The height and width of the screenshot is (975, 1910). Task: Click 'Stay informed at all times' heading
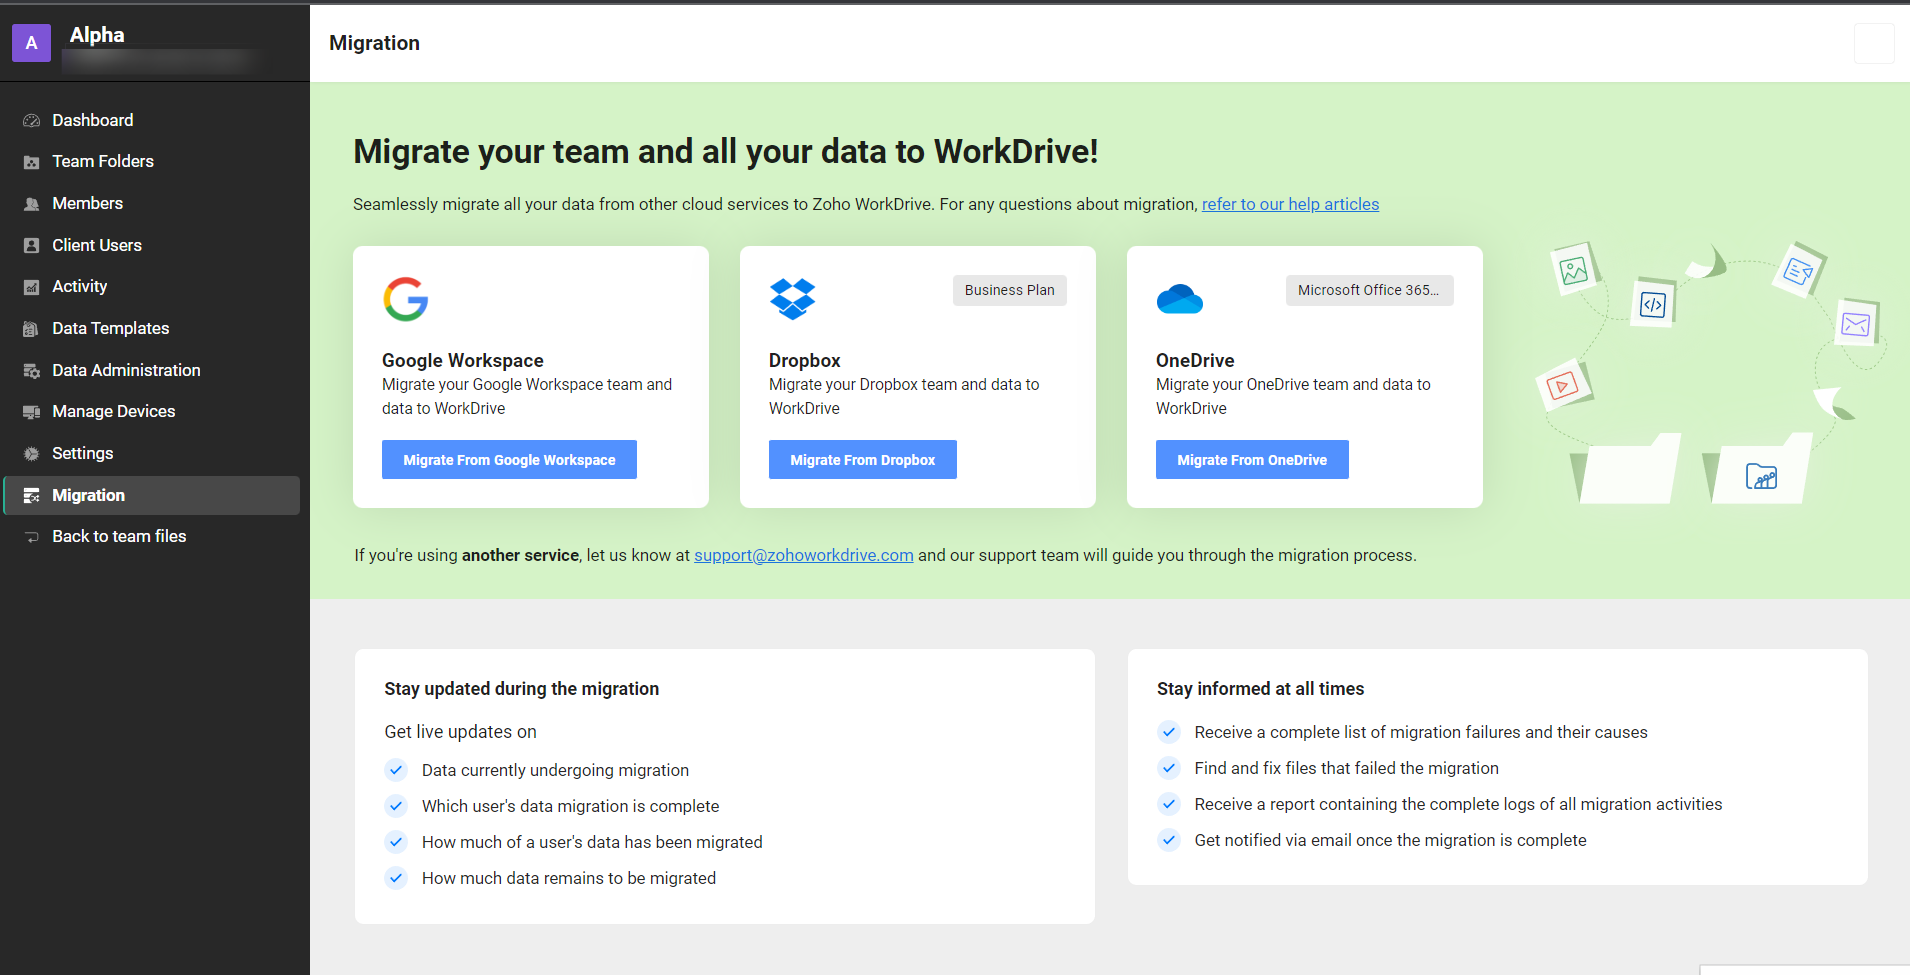1261,689
